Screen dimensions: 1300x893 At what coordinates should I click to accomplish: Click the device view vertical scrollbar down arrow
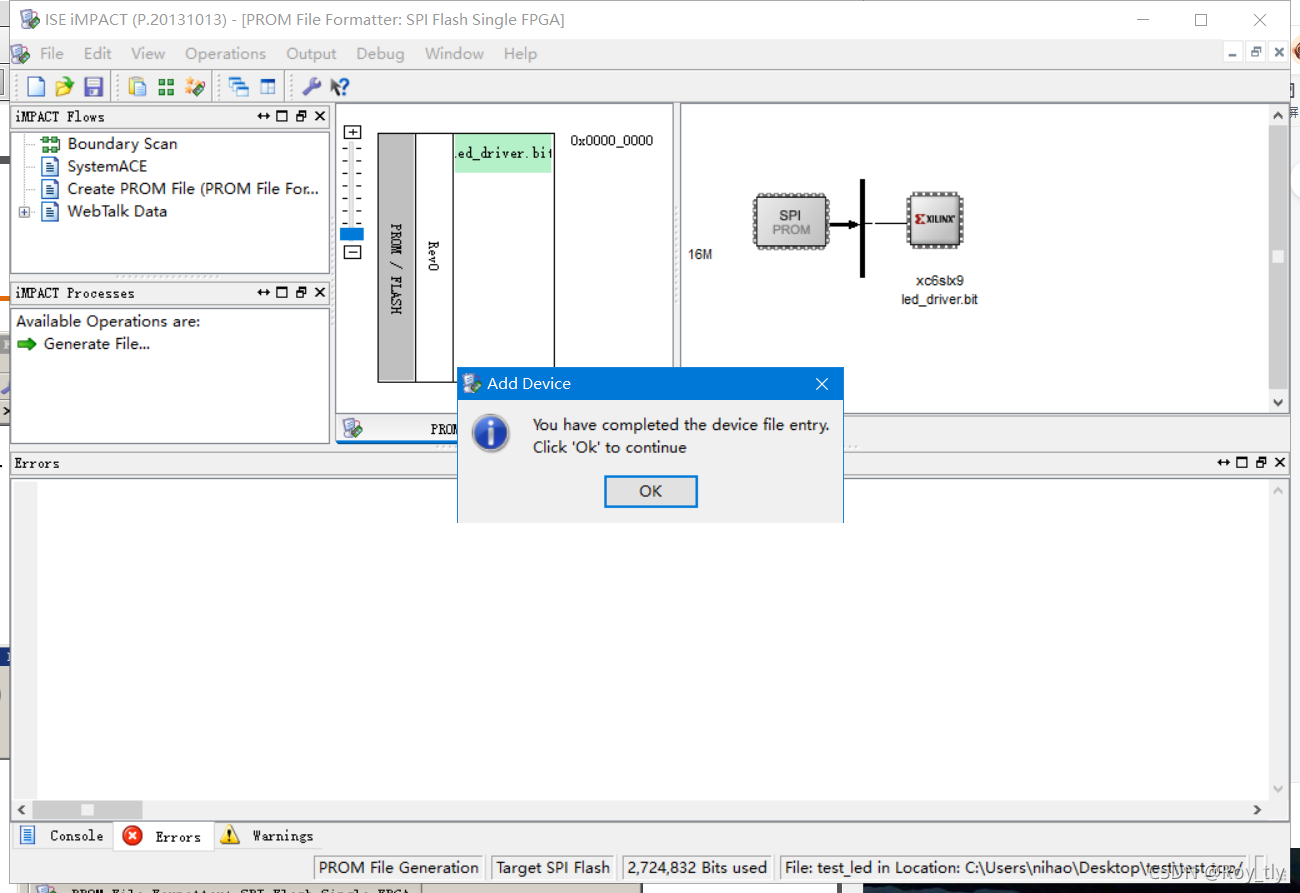[1278, 402]
